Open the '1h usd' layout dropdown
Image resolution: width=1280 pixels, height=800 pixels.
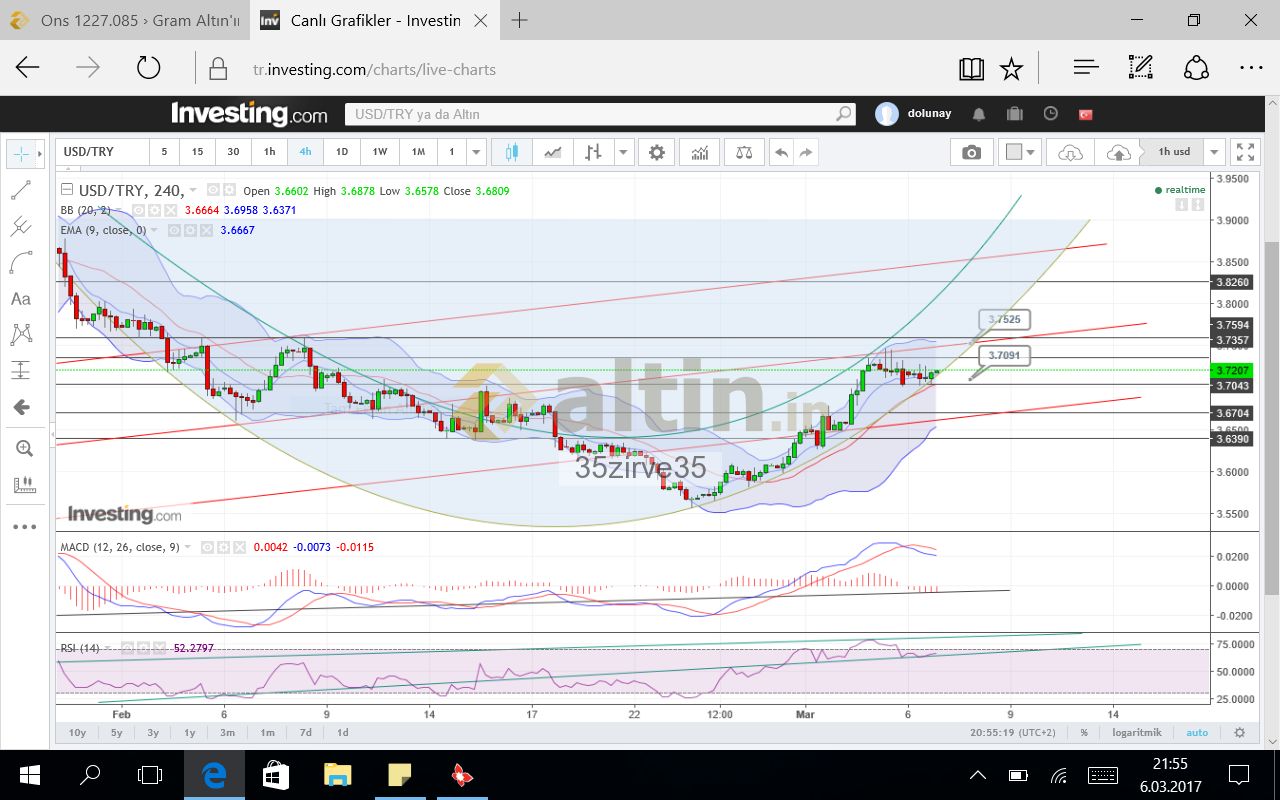1214,152
